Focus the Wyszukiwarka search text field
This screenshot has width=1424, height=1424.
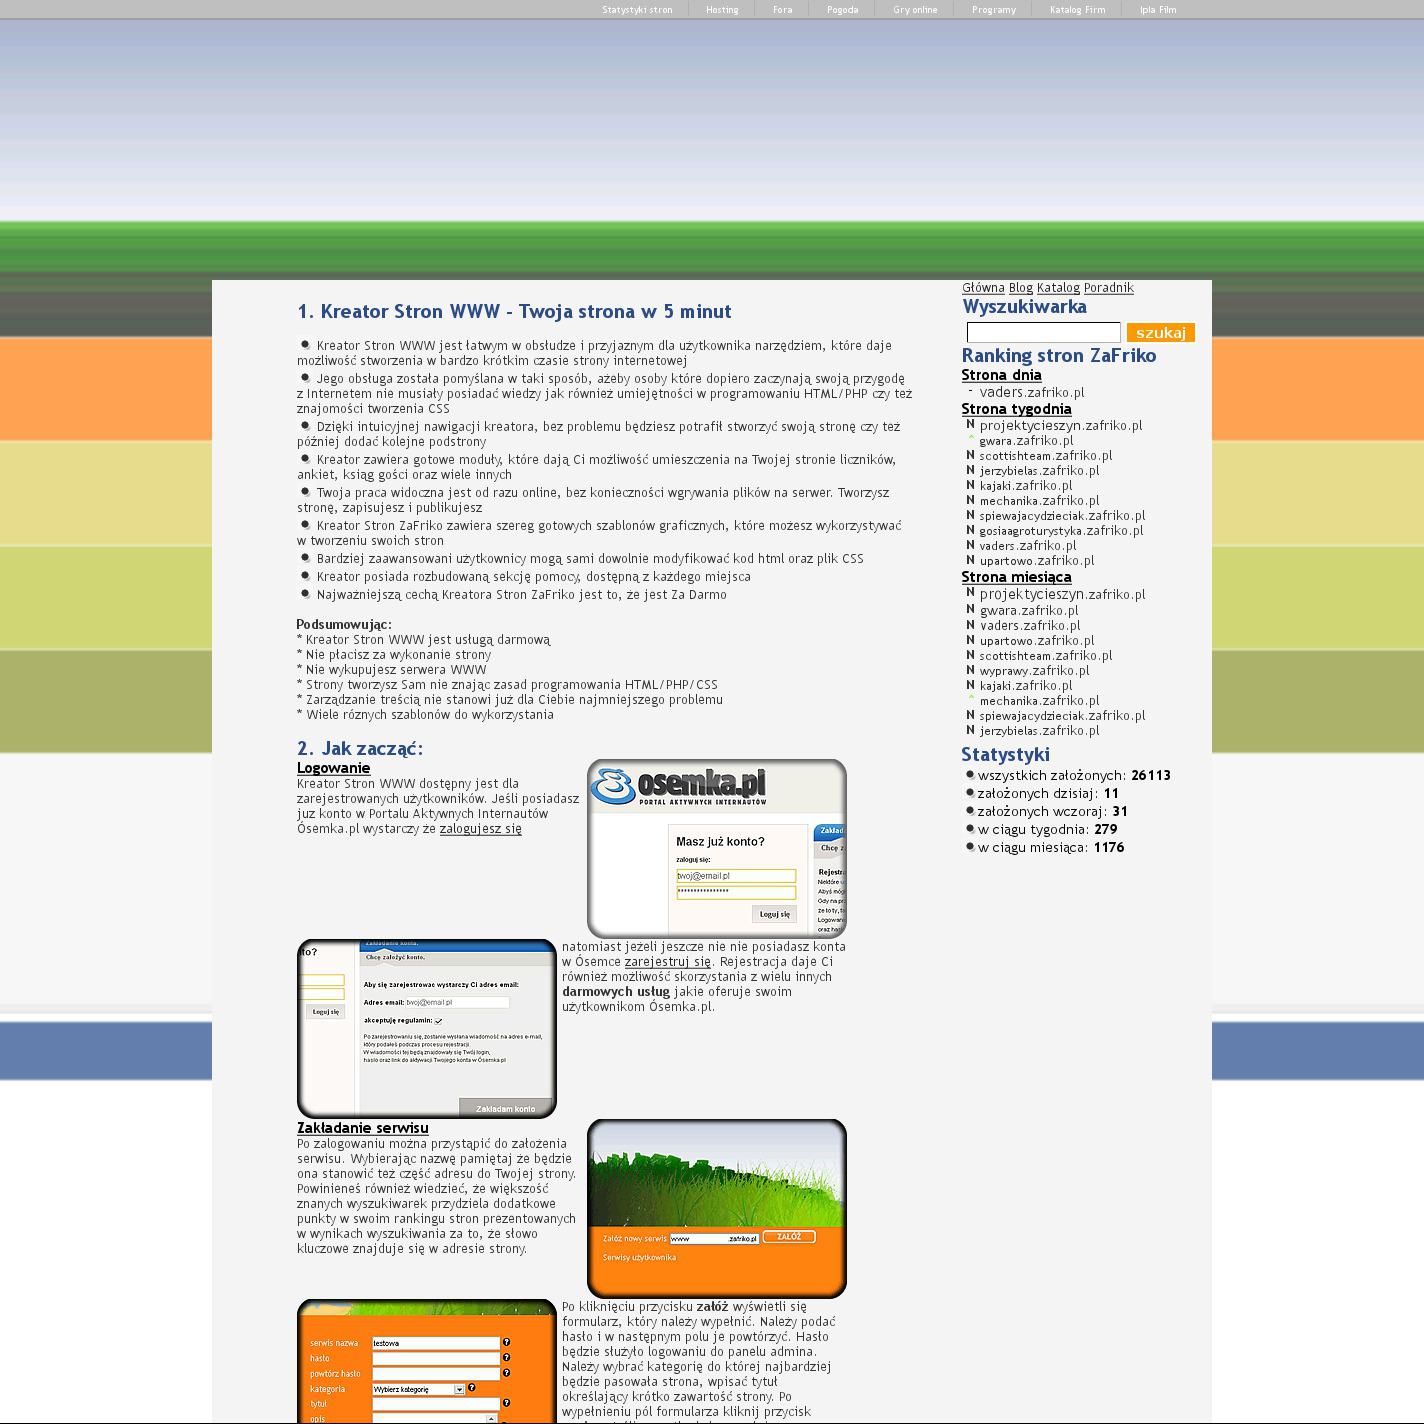pyautogui.click(x=1043, y=332)
